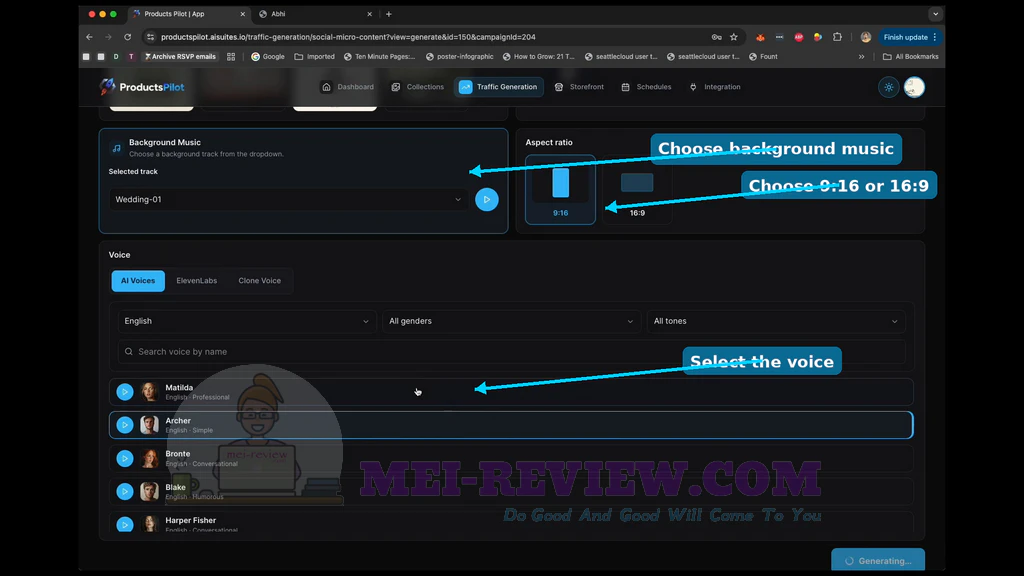Open the Clone Voice tab
Image resolution: width=1024 pixels, height=576 pixels.
[259, 281]
